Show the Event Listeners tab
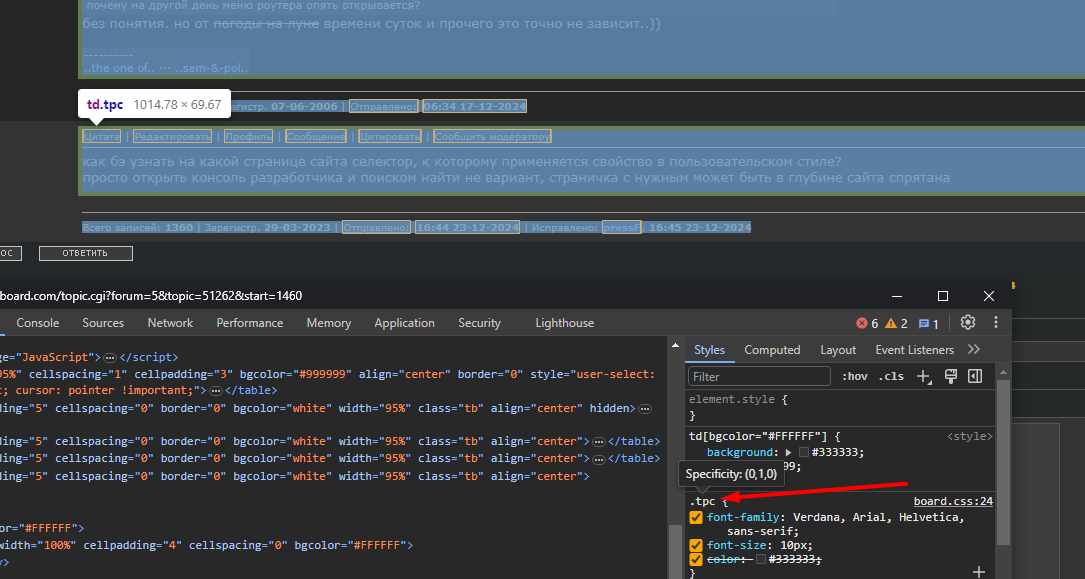This screenshot has height=579, width=1085. pyautogui.click(x=915, y=350)
